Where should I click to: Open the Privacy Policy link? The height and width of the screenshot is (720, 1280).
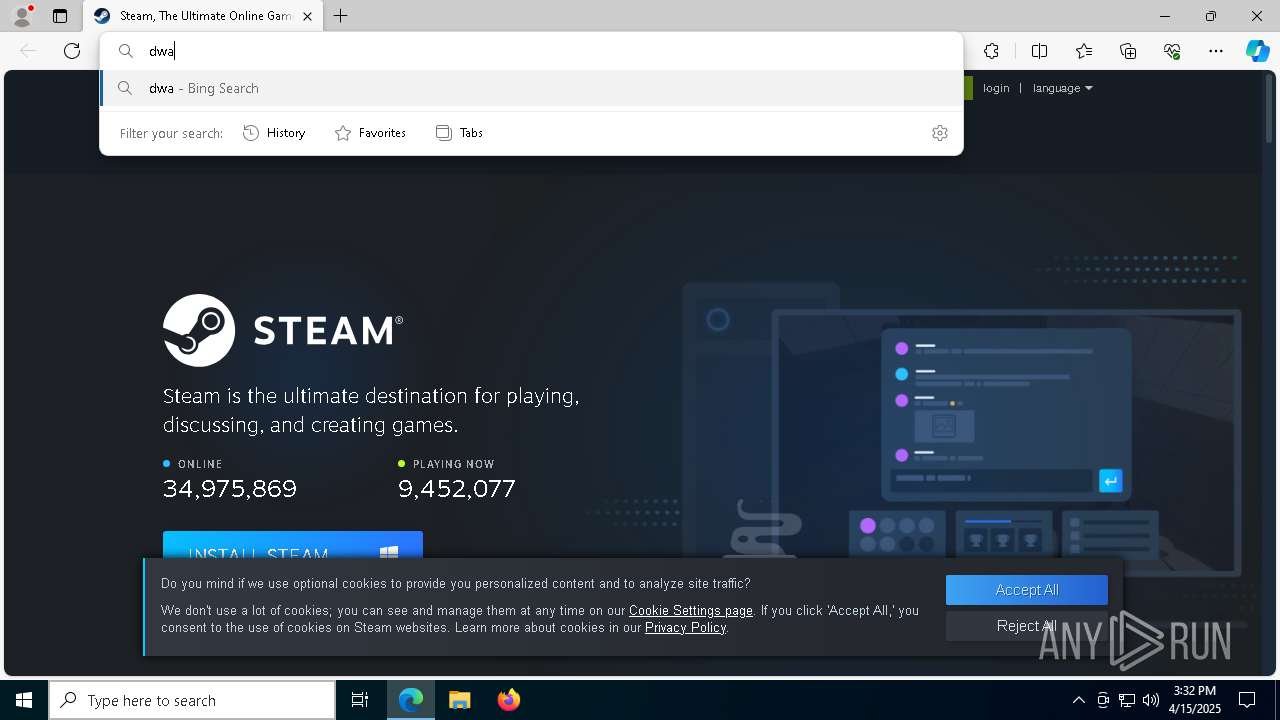click(x=686, y=628)
